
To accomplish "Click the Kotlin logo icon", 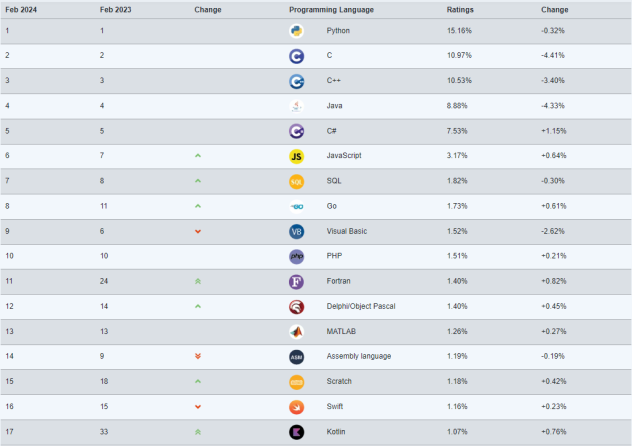I will click(x=296, y=432).
